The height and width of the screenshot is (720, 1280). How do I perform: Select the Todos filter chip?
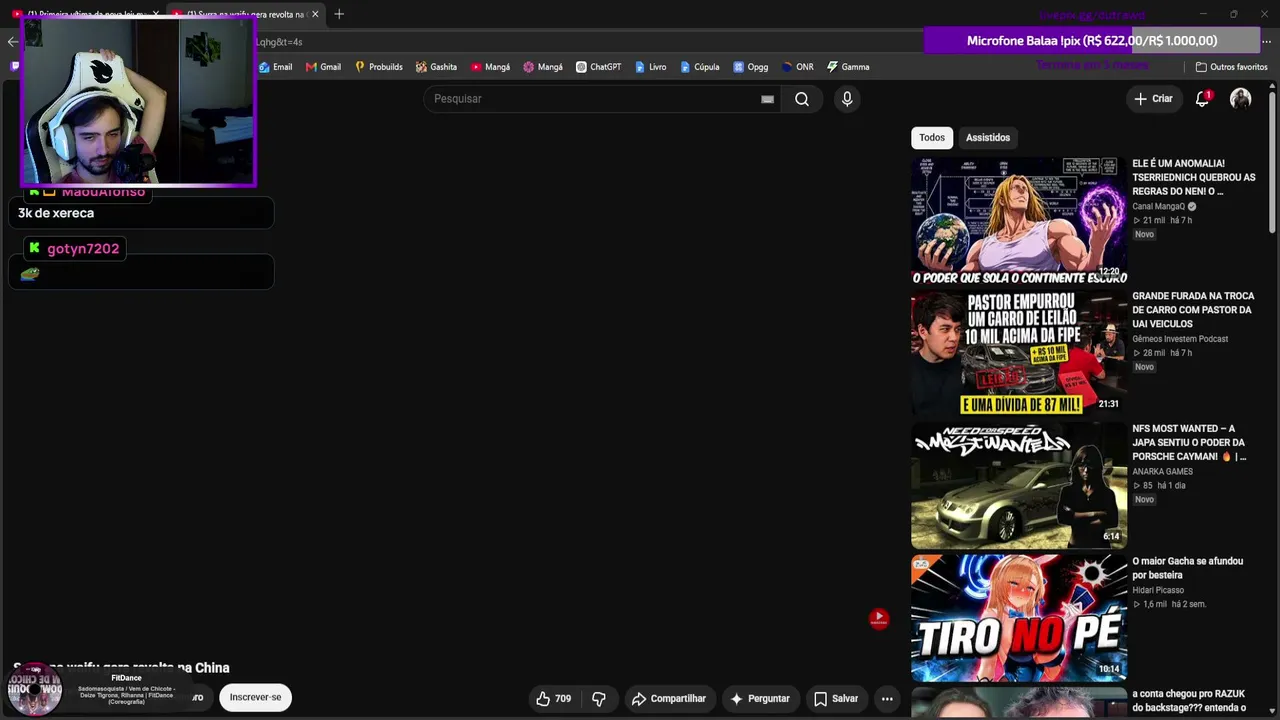tap(932, 138)
